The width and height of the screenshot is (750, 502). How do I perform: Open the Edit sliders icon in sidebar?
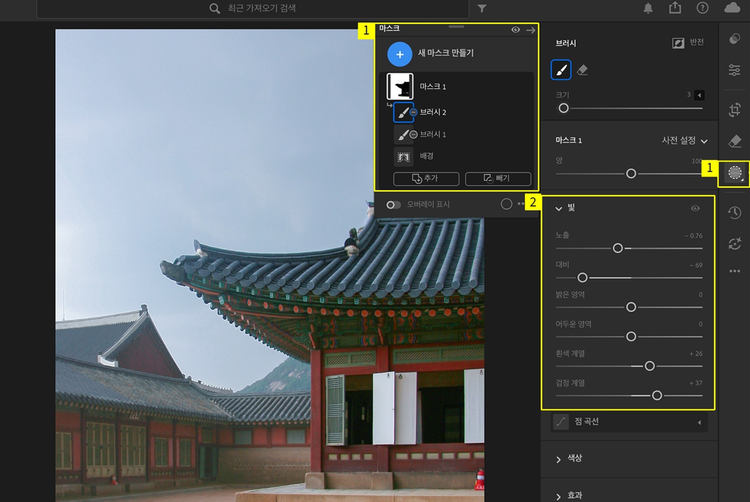pyautogui.click(x=735, y=70)
